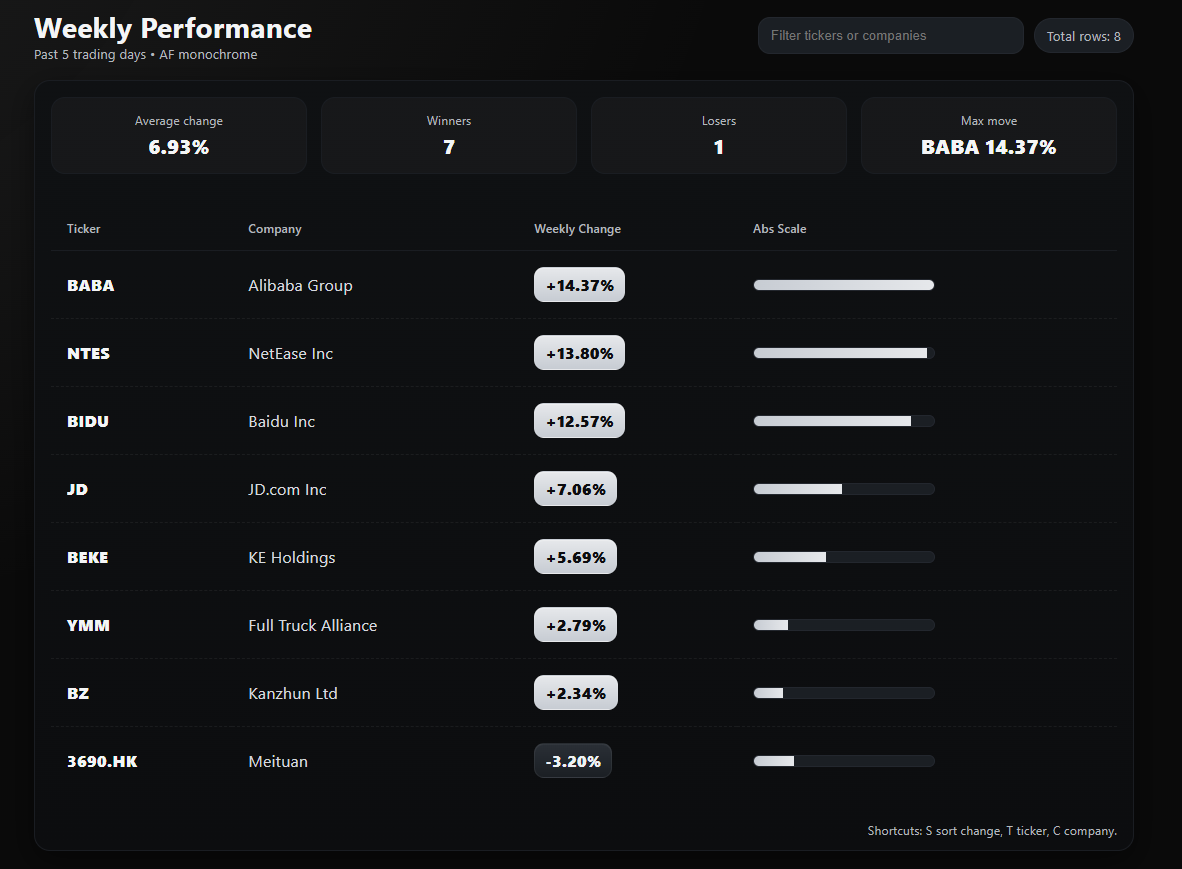
Task: Sort by the Weekly Change column header
Action: click(x=577, y=228)
